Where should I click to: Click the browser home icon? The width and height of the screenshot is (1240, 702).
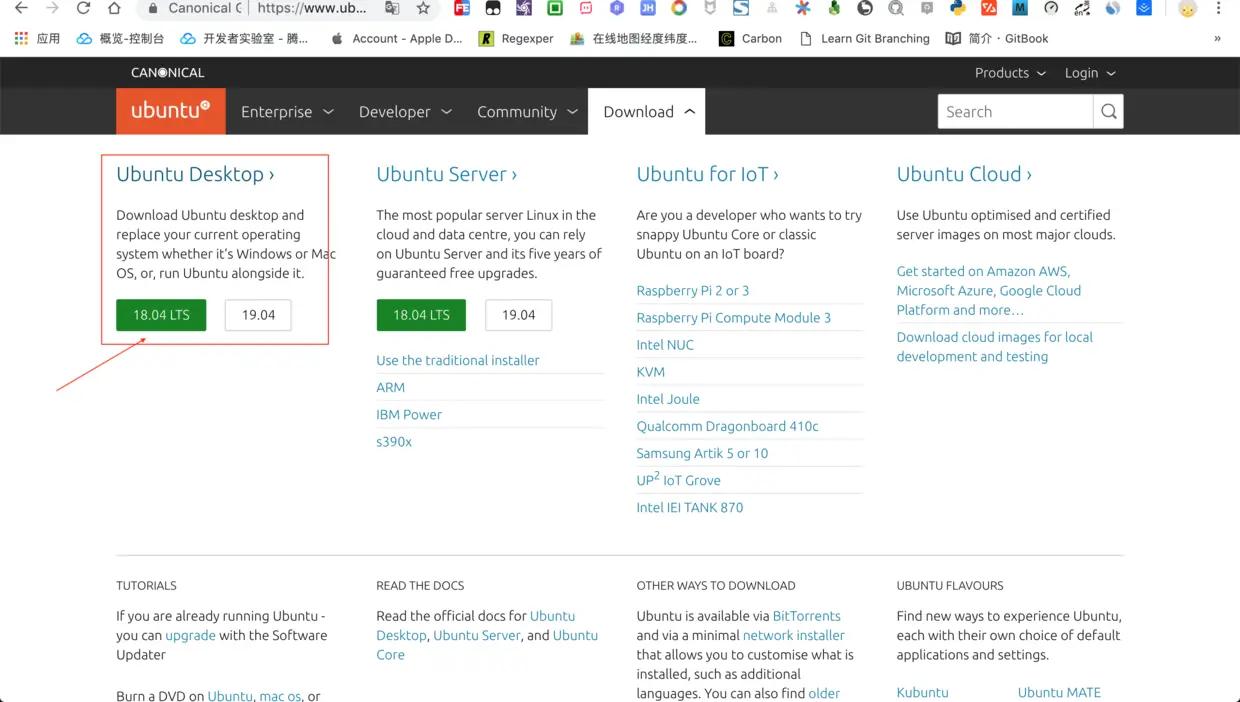tap(114, 9)
